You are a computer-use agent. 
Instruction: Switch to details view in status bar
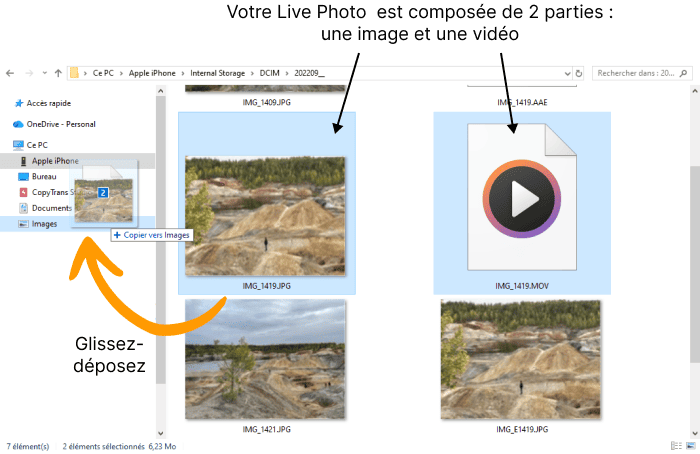(676, 446)
